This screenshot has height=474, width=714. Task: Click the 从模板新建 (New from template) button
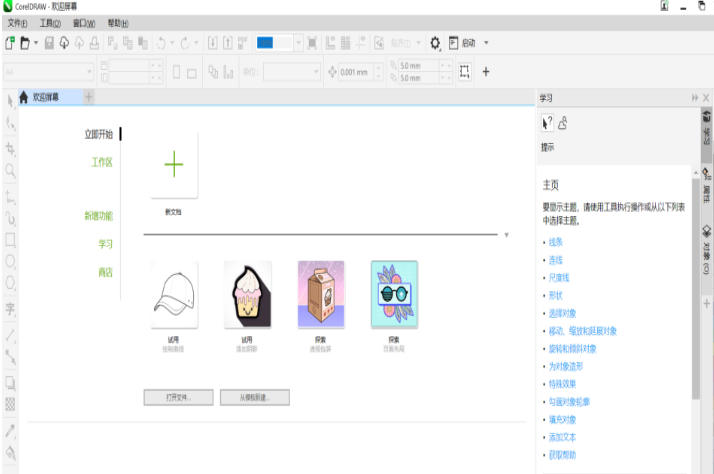(254, 397)
